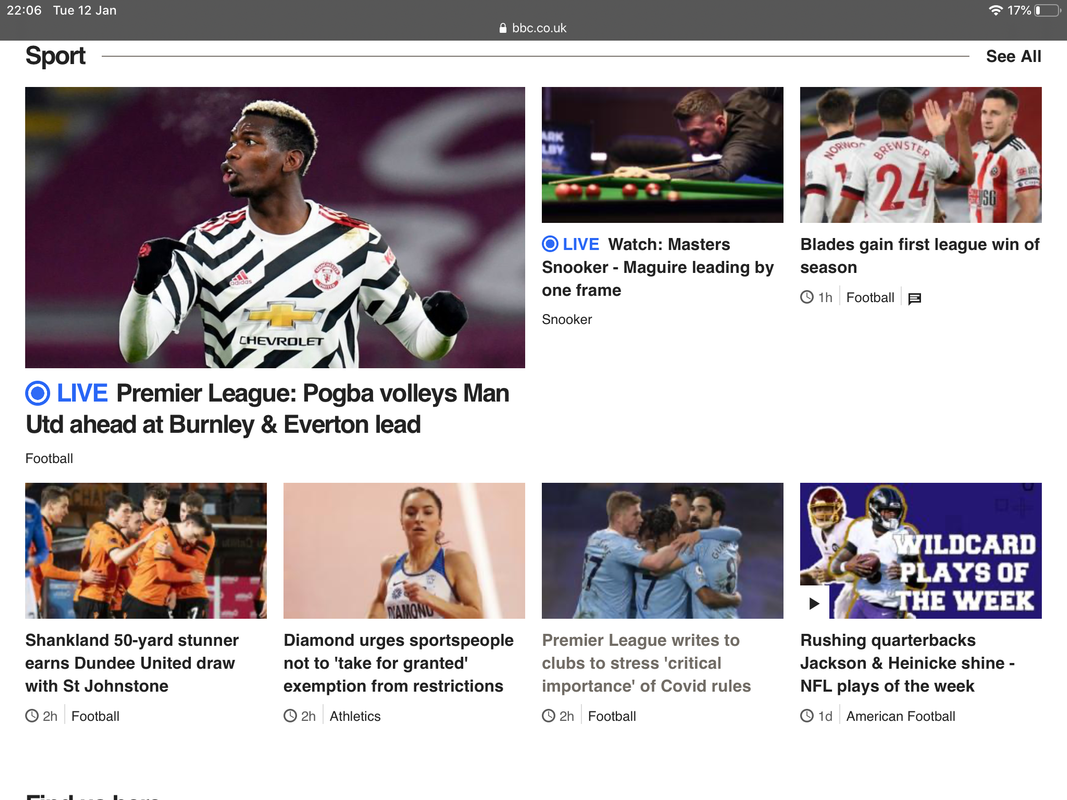The width and height of the screenshot is (1067, 800).
Task: Open the Dundee United celebration photo
Action: pos(146,550)
